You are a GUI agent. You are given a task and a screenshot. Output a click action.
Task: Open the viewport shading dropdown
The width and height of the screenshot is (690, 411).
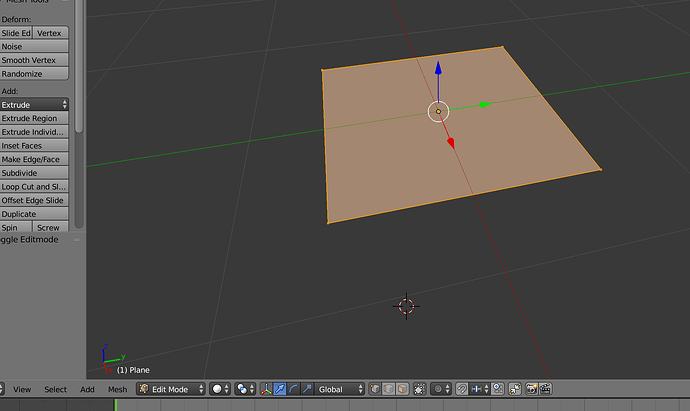pyautogui.click(x=220, y=389)
